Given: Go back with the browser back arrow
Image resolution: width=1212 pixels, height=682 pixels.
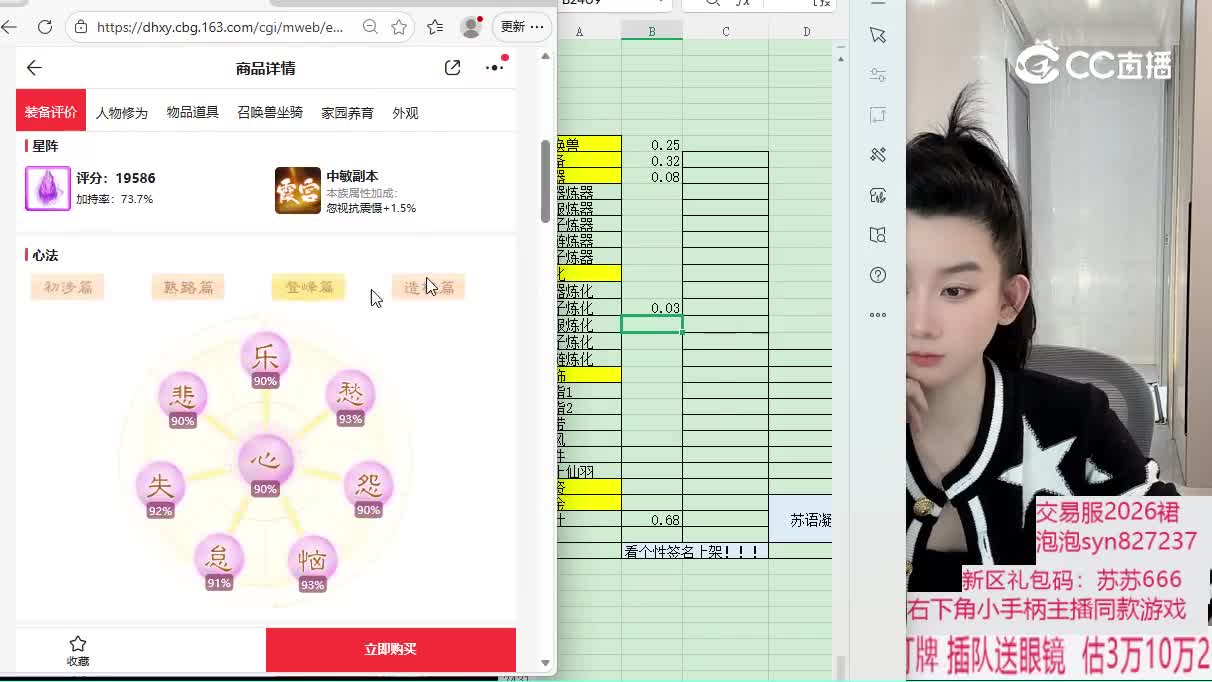Looking at the screenshot, I should coord(8,27).
